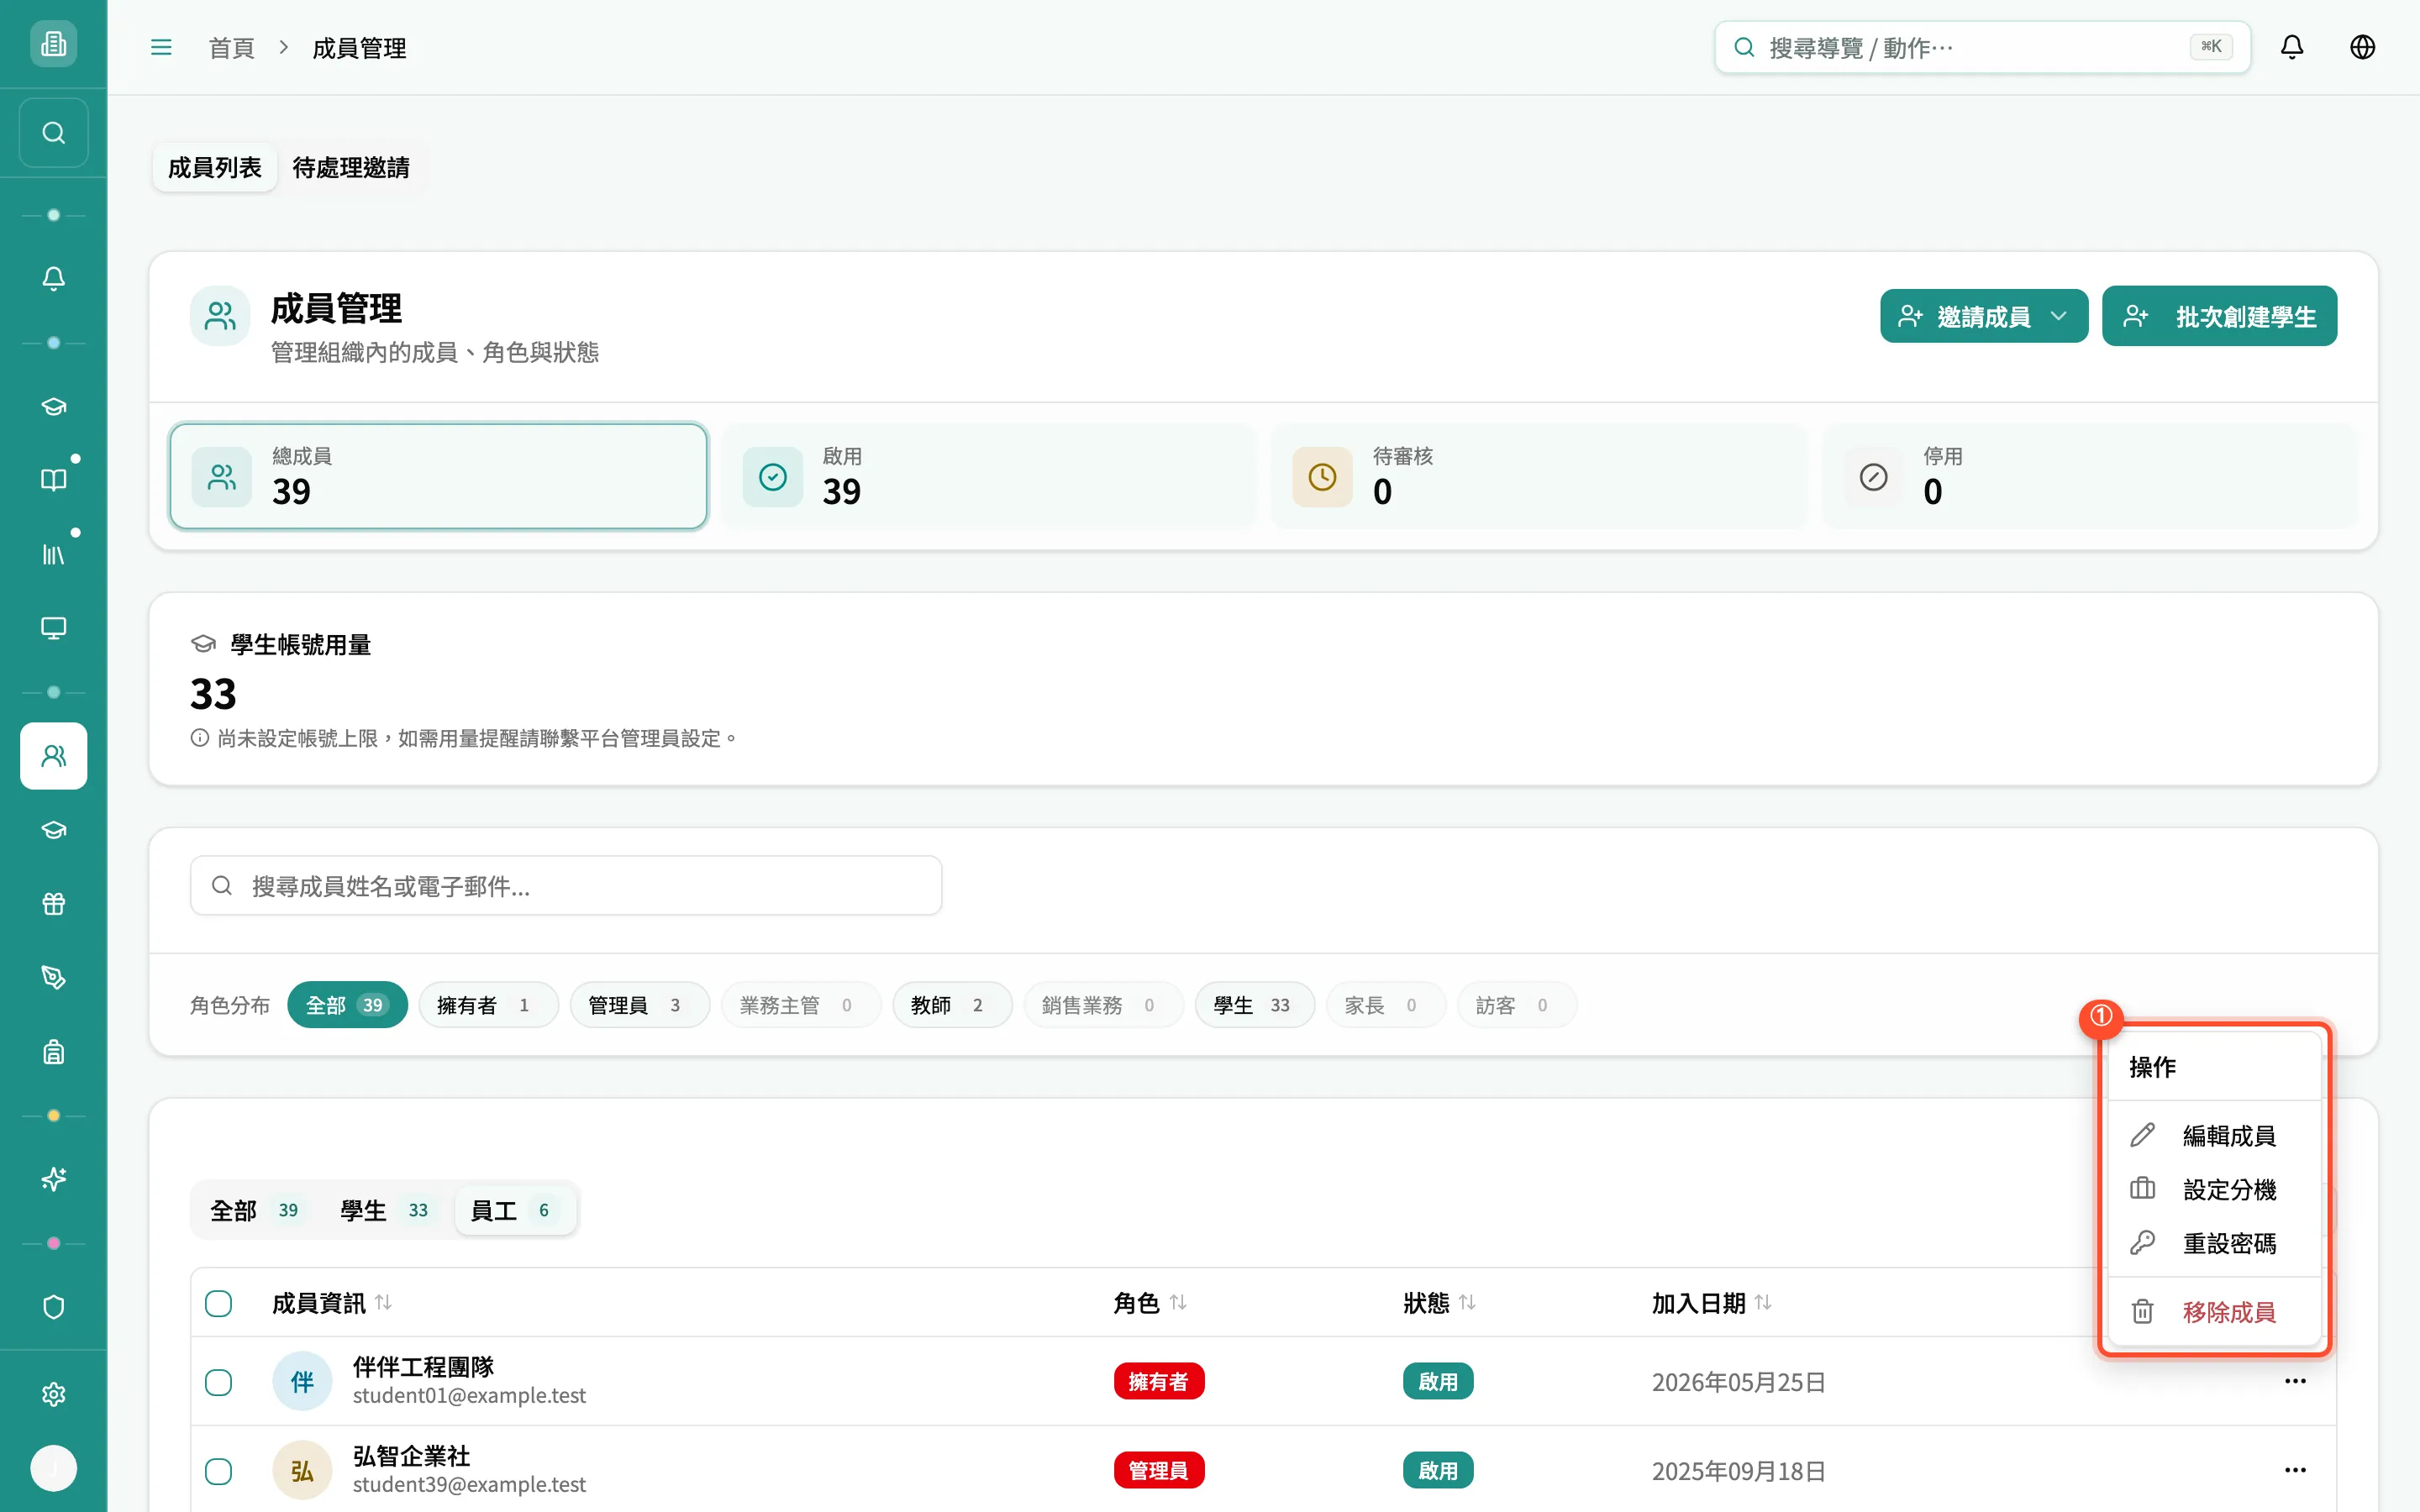Image resolution: width=2420 pixels, height=1512 pixels.
Task: Select the 學生 33 table tab
Action: click(x=385, y=1210)
